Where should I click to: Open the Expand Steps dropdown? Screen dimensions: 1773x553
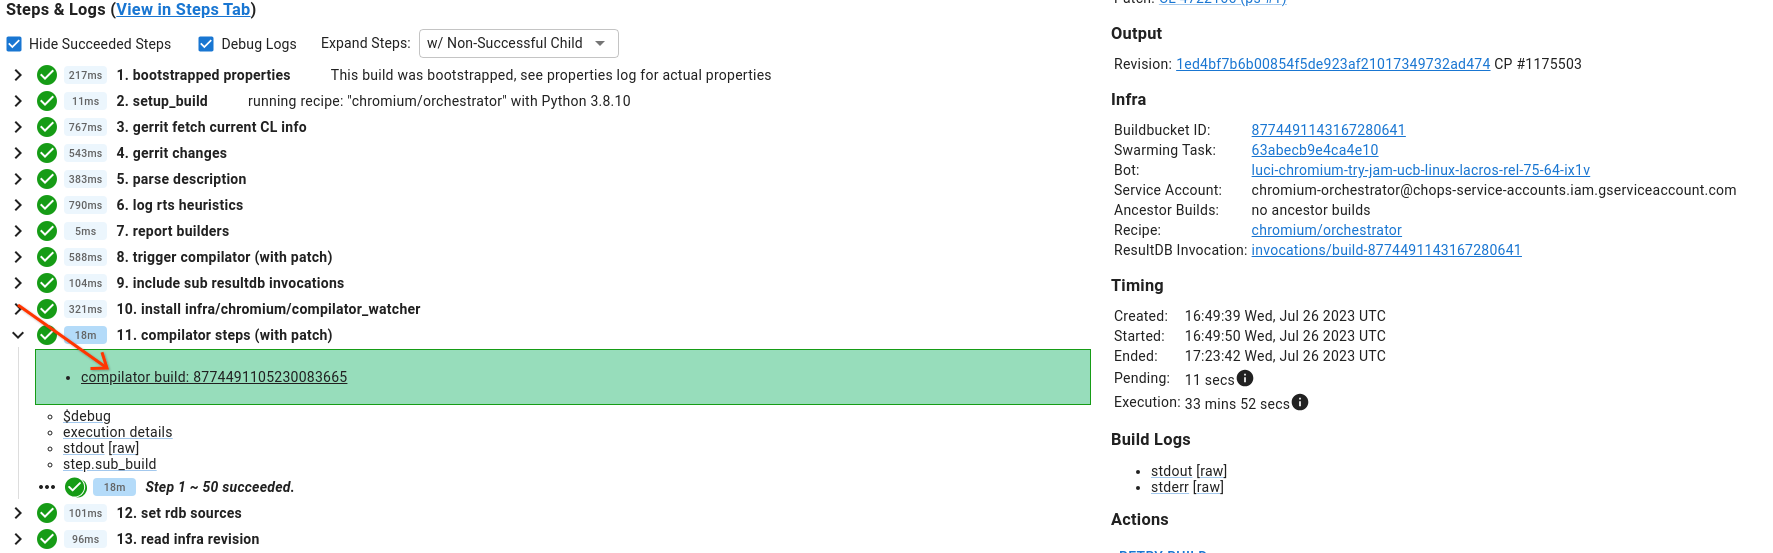click(x=518, y=44)
